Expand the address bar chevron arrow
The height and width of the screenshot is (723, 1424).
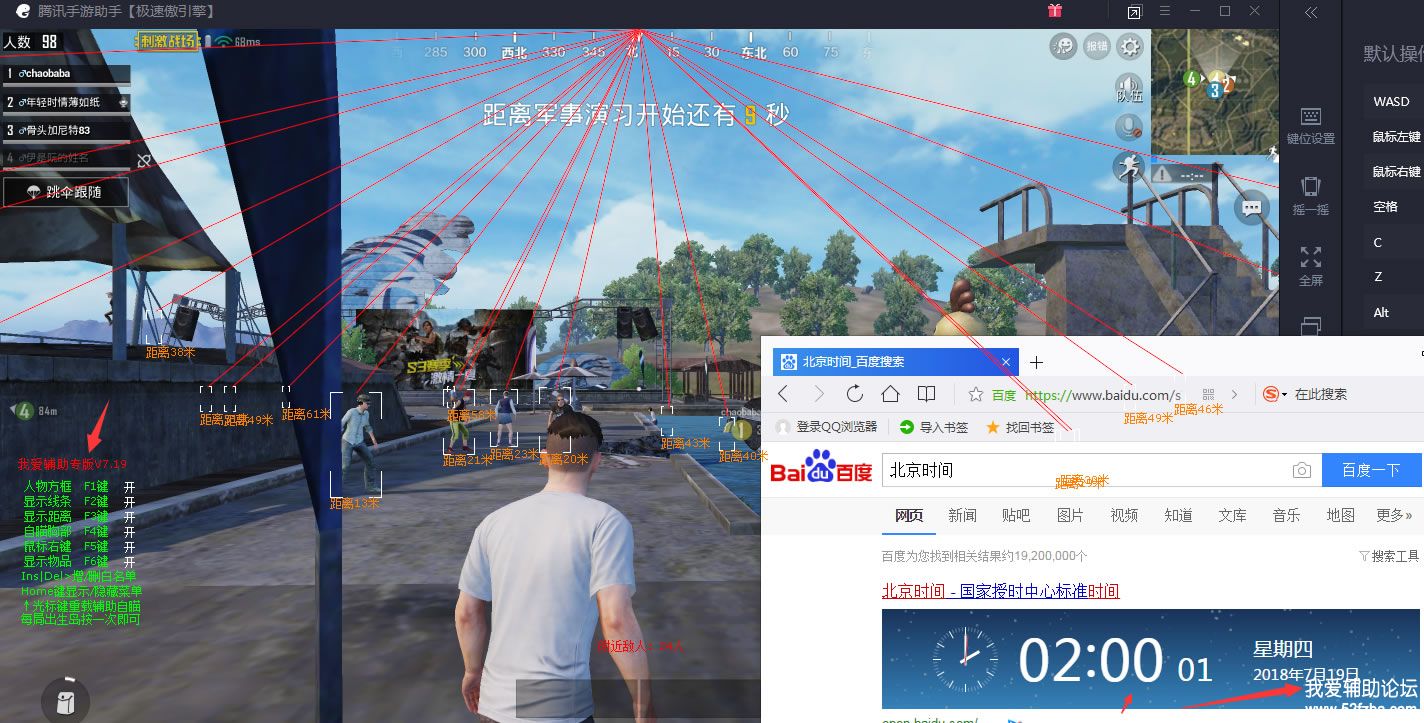1235,395
